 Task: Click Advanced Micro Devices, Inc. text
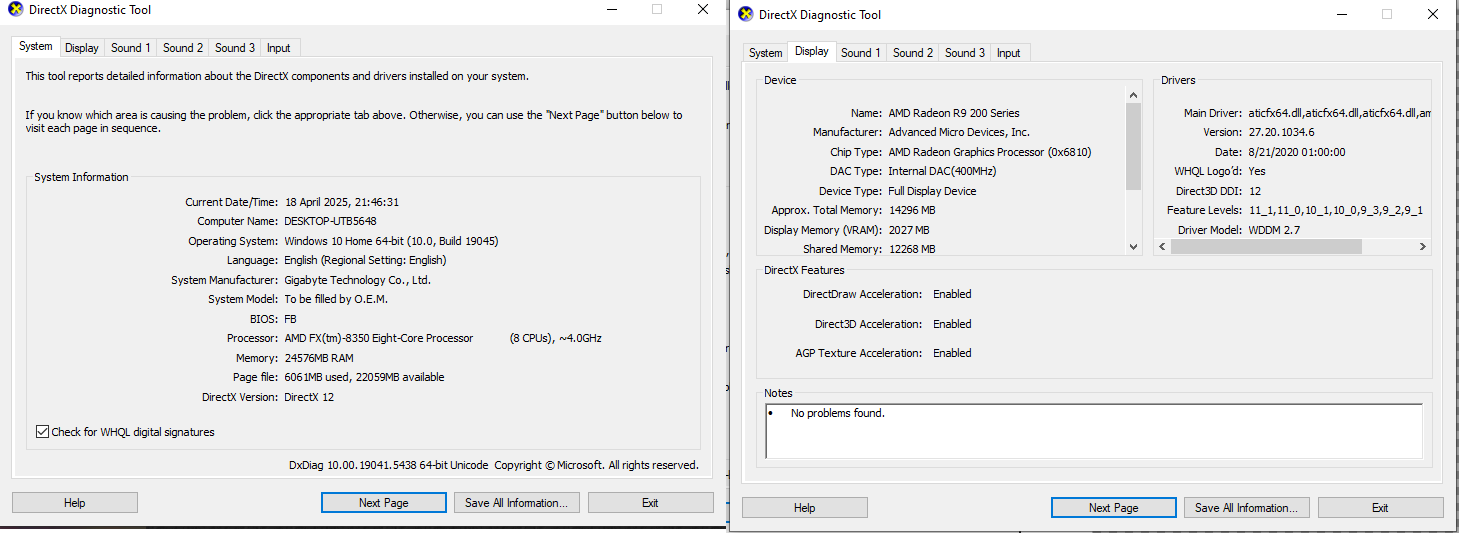click(959, 132)
